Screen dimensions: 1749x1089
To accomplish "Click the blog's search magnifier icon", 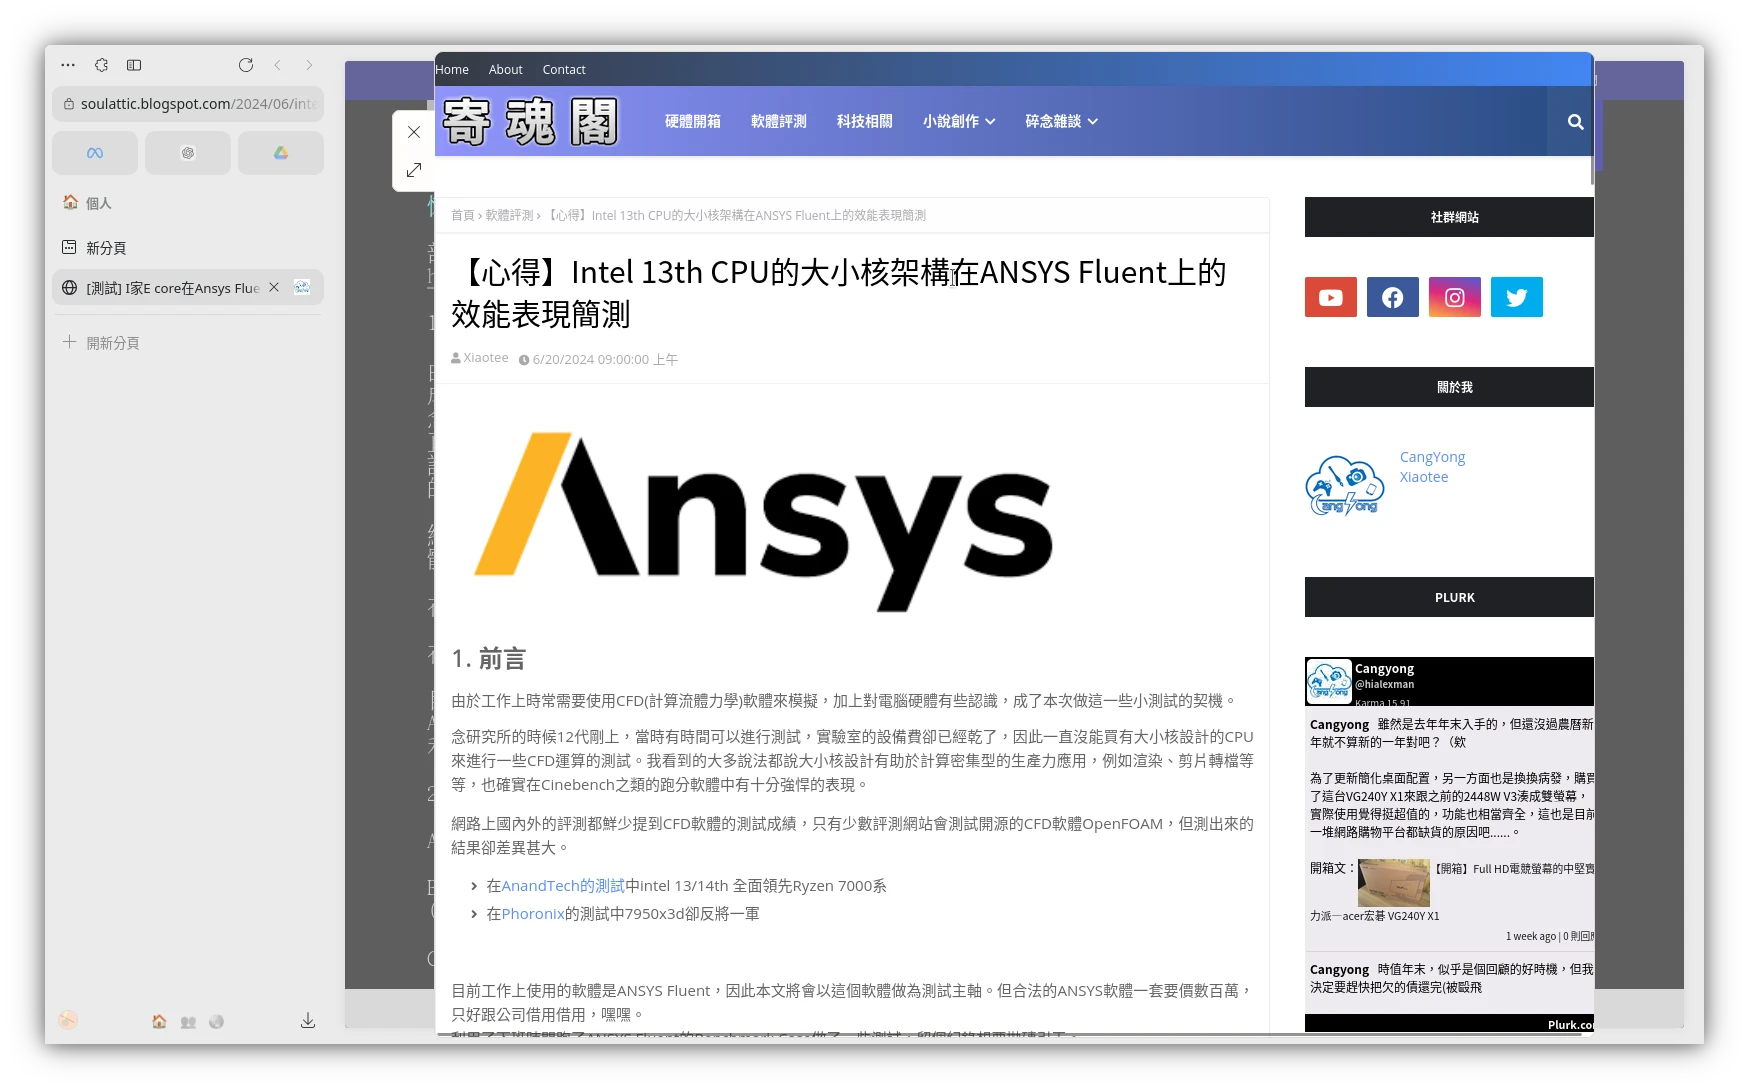I will click(1575, 122).
